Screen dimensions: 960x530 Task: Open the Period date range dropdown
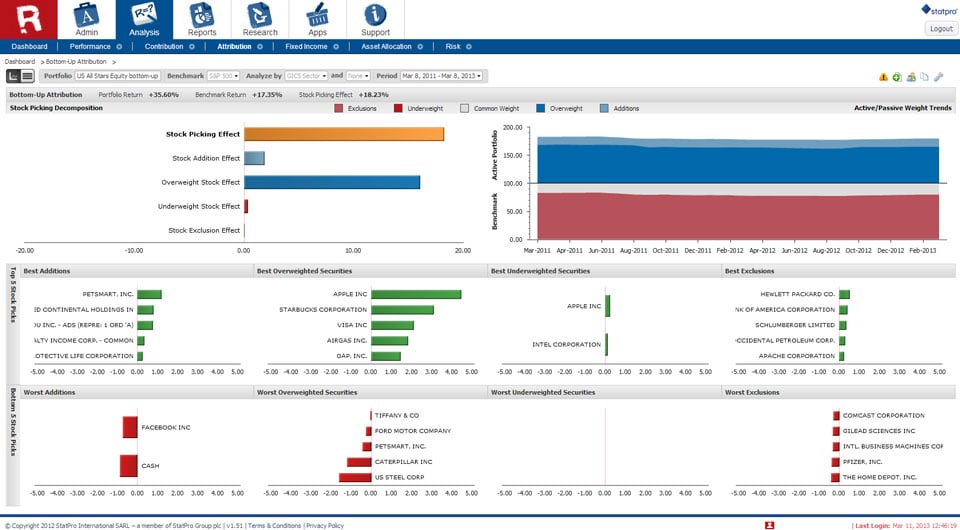pos(442,76)
